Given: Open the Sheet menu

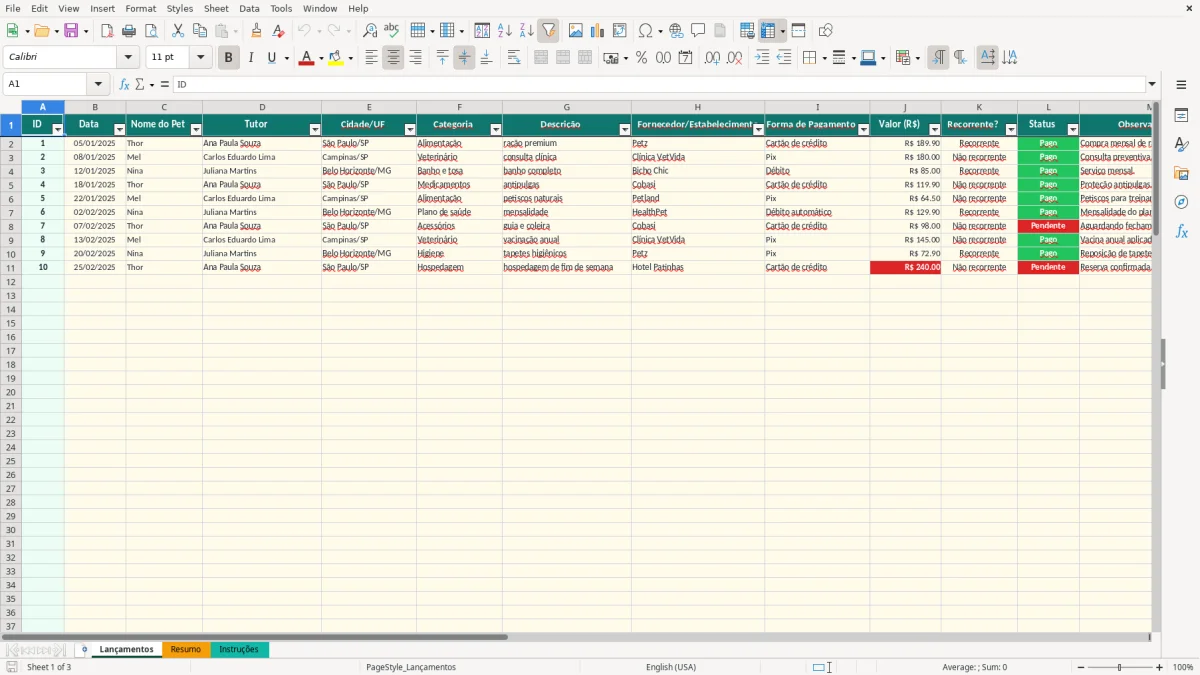Looking at the screenshot, I should [216, 8].
